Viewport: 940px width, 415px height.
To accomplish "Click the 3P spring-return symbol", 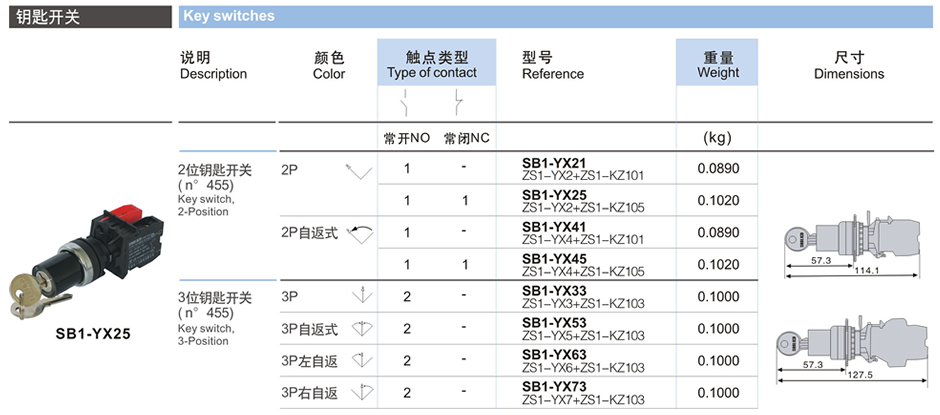I will [x=361, y=328].
